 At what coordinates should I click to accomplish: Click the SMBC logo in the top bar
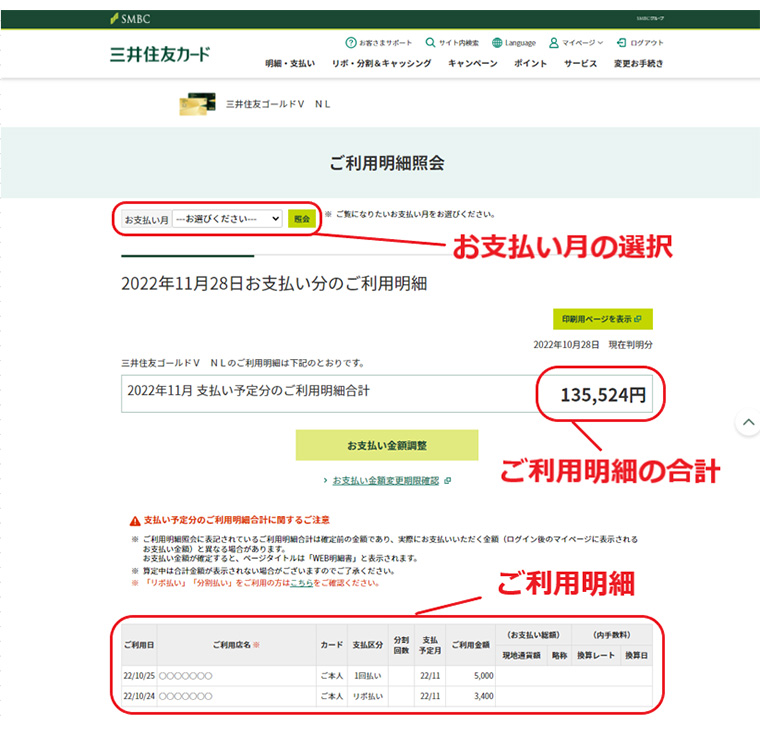[x=130, y=19]
